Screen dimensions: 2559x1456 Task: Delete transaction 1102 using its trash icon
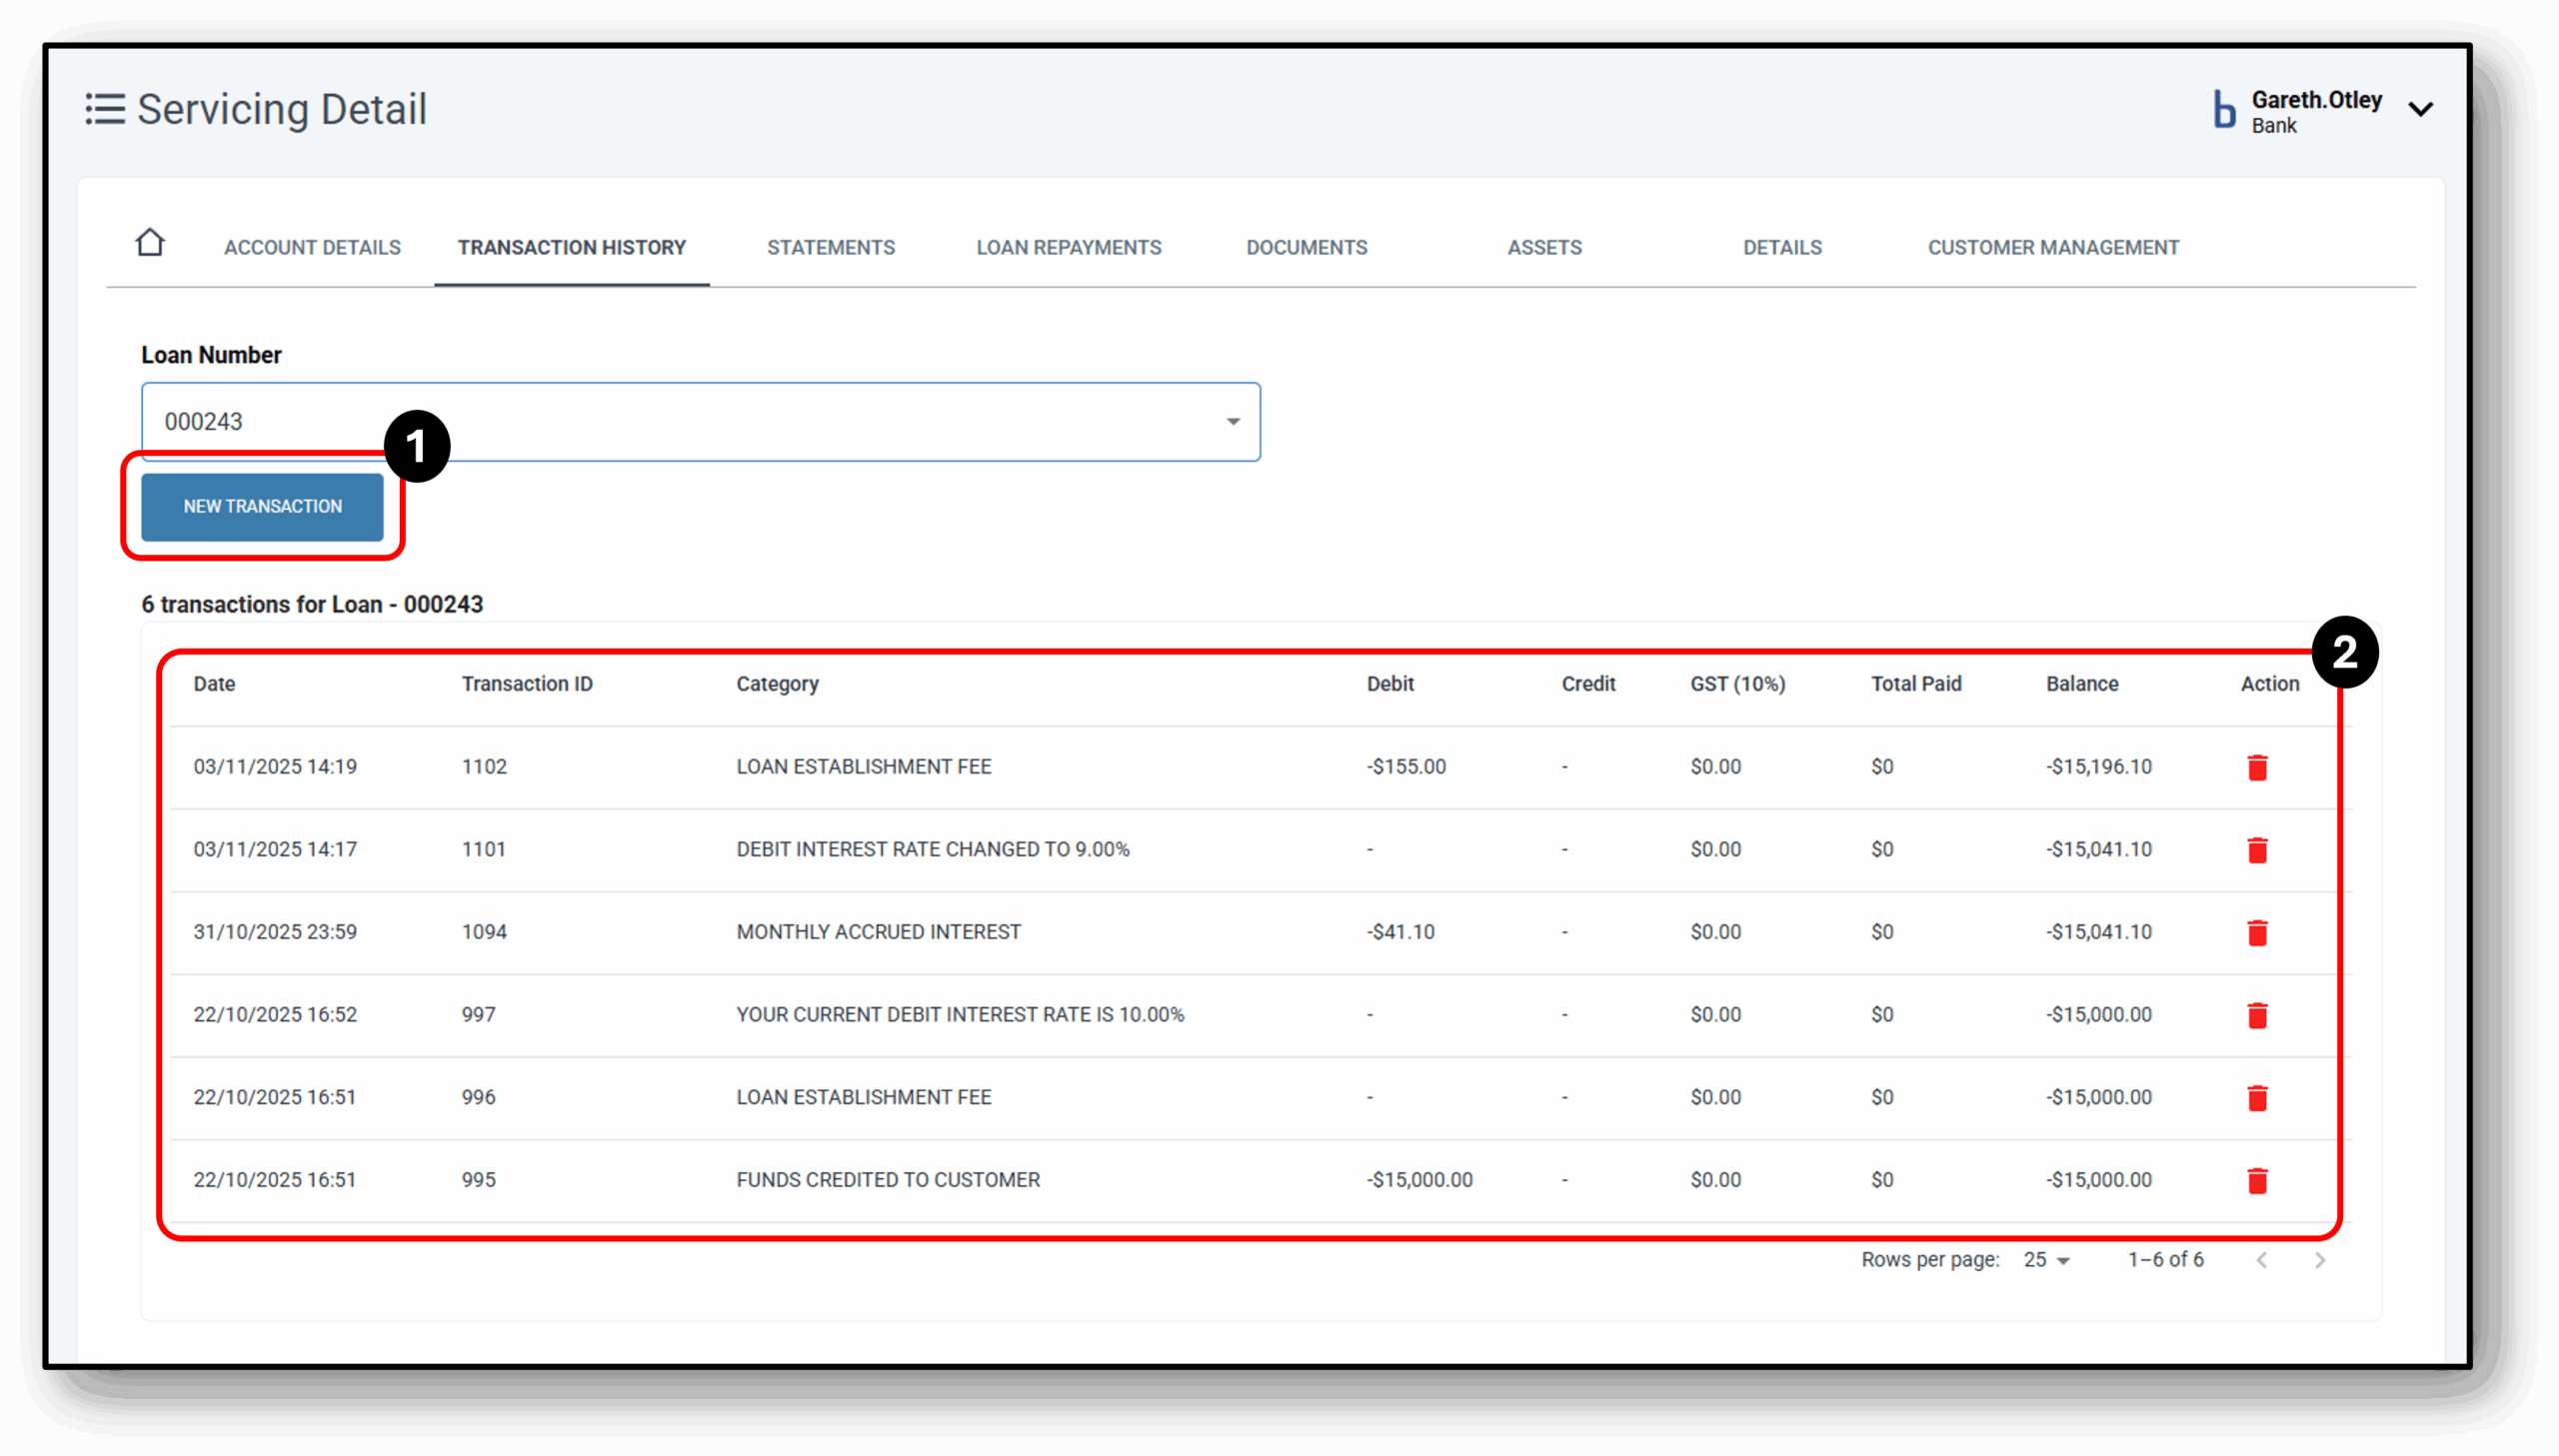click(2259, 767)
